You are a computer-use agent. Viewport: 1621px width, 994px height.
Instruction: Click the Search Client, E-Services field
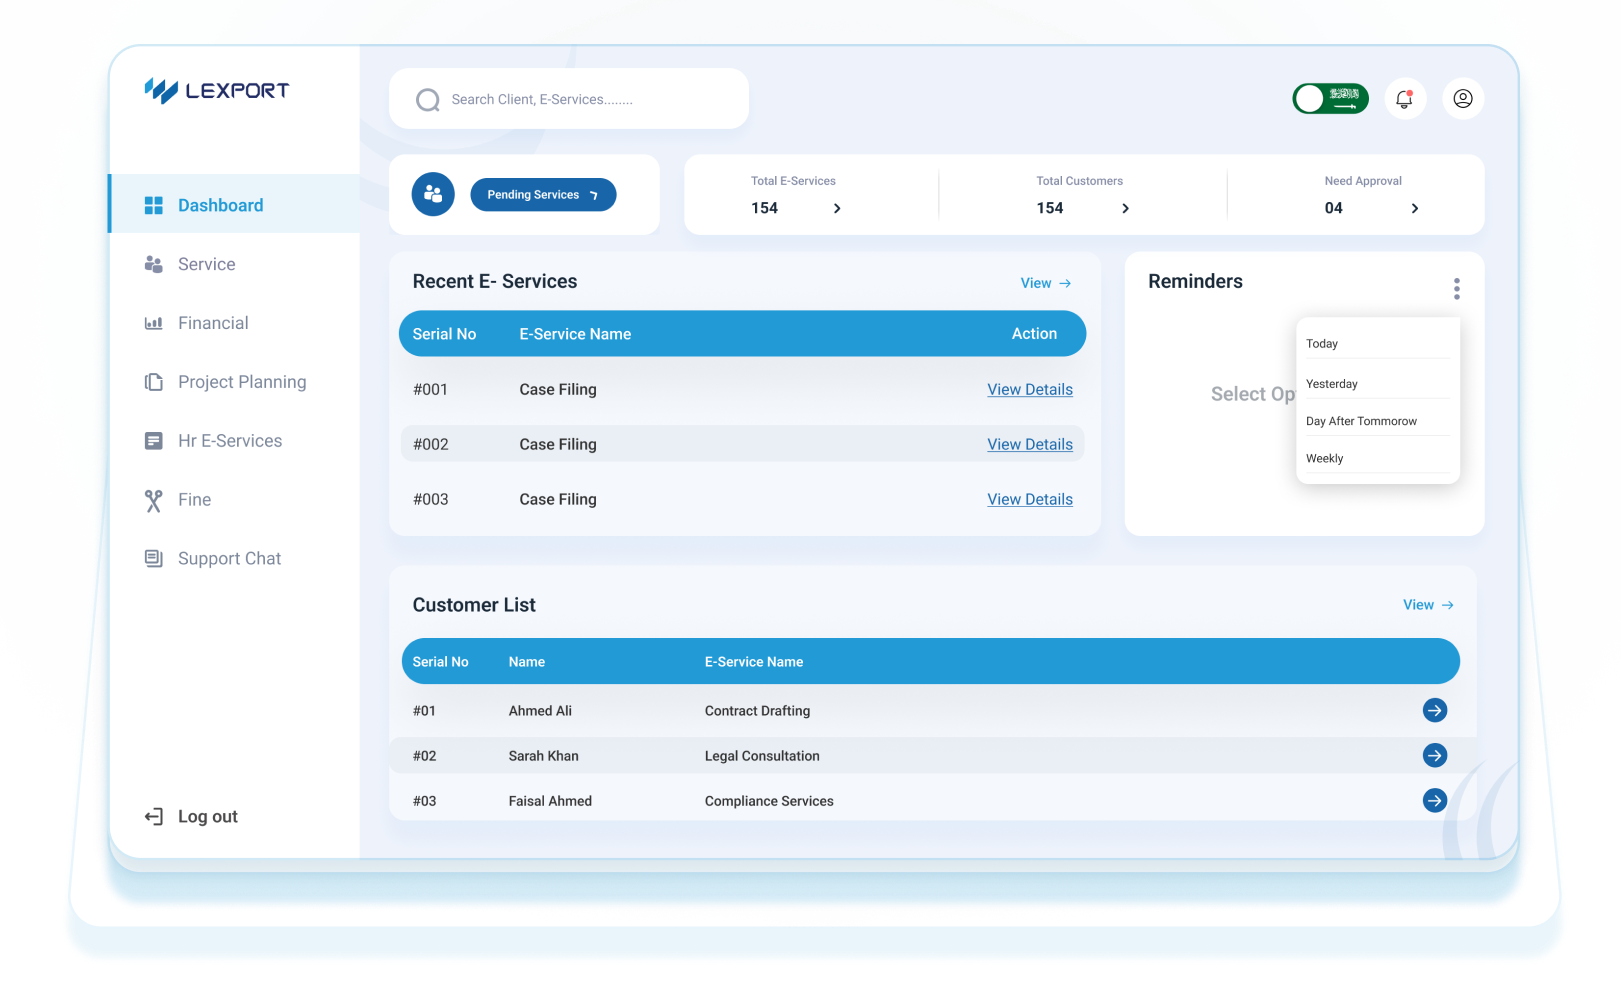[x=580, y=100]
